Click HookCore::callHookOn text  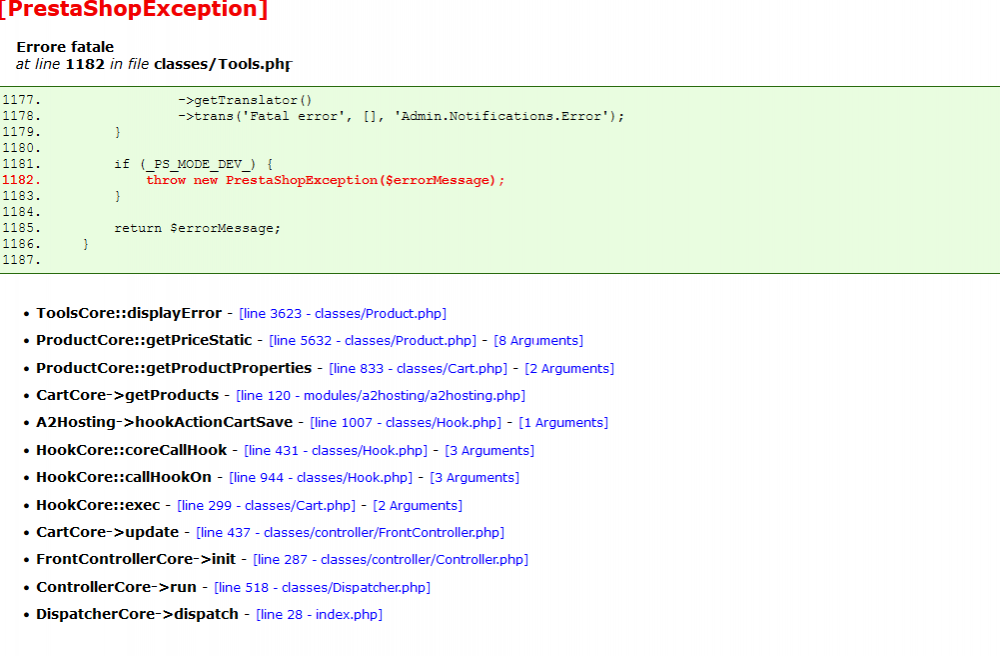(x=124, y=477)
